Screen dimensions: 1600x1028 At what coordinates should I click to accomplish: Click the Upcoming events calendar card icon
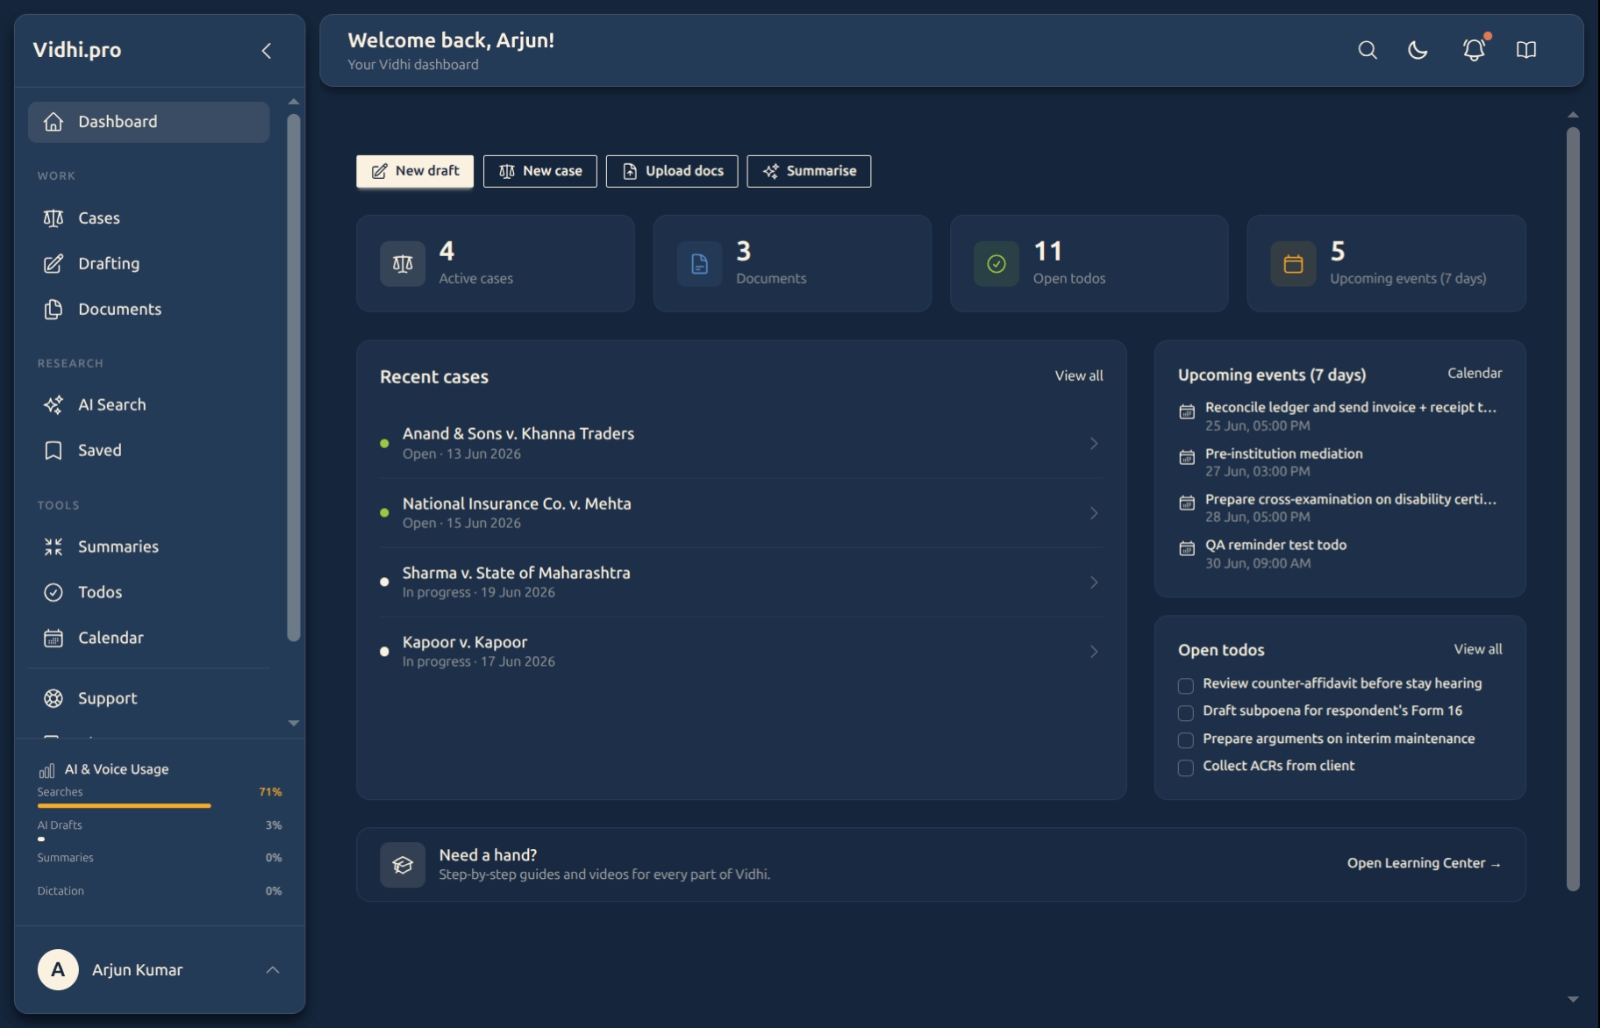tap(1293, 264)
